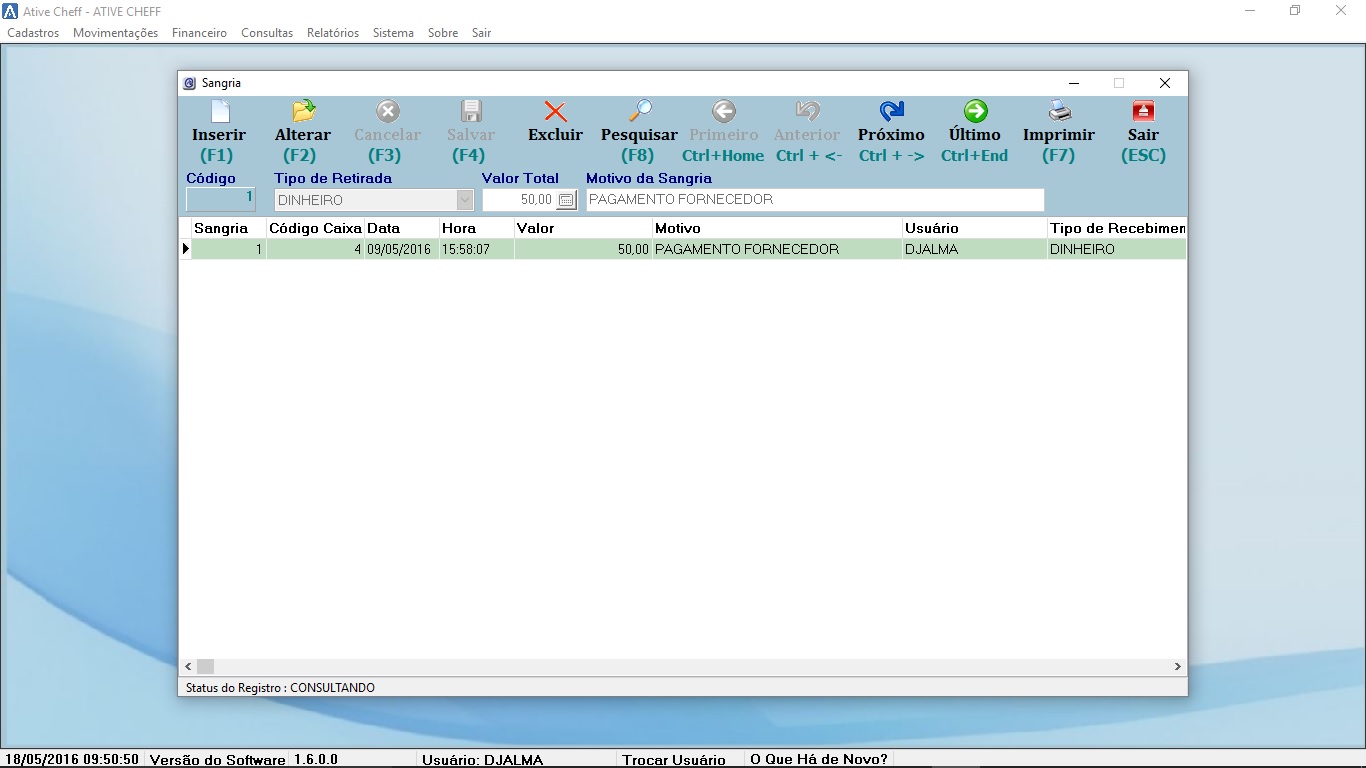
Task: Click the Excluir red X icon
Action: click(x=555, y=111)
